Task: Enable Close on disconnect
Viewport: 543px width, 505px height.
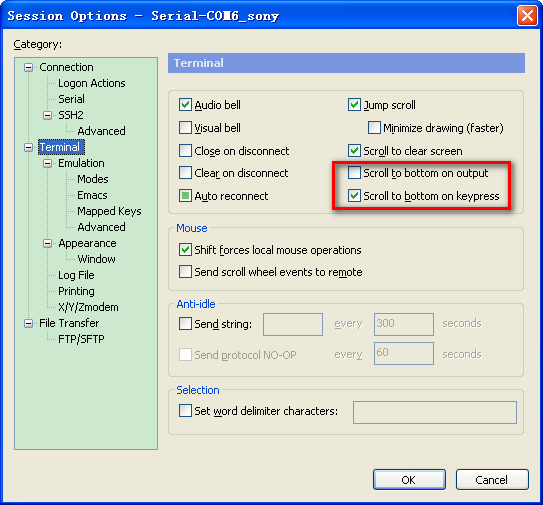Action: click(185, 151)
